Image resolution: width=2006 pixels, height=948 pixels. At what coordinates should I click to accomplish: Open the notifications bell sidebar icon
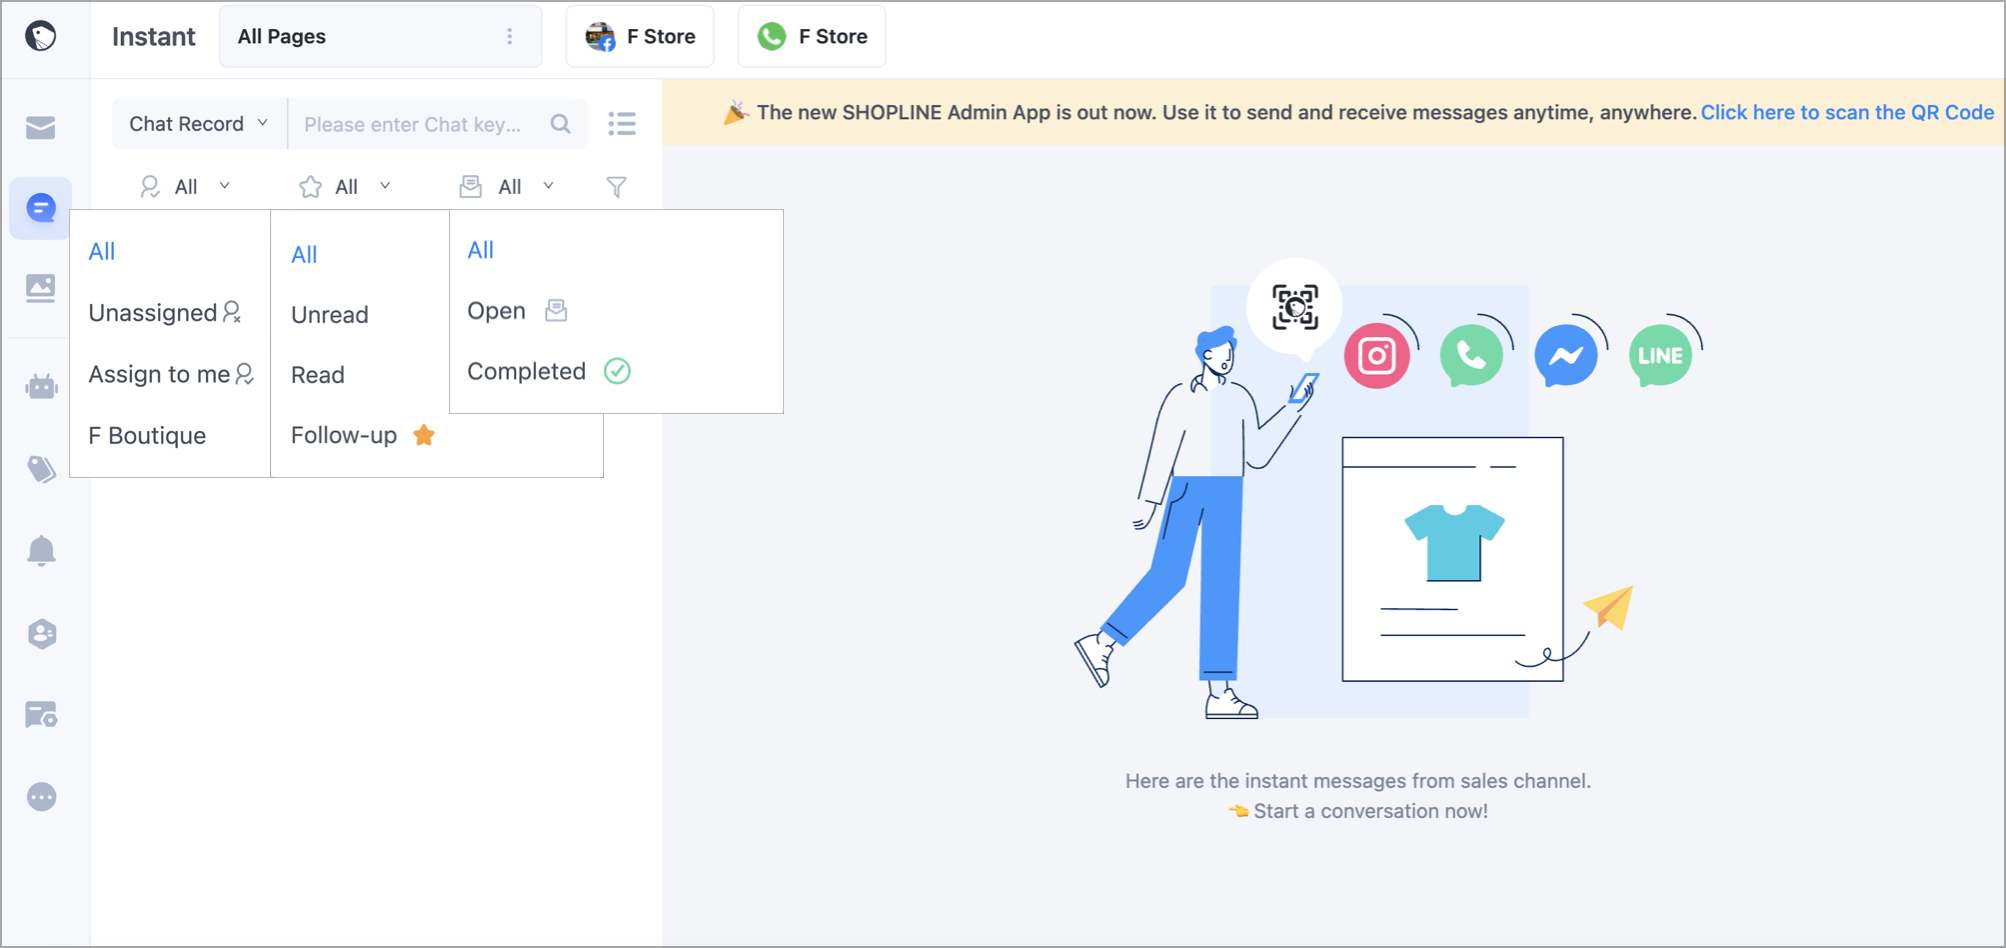(41, 551)
